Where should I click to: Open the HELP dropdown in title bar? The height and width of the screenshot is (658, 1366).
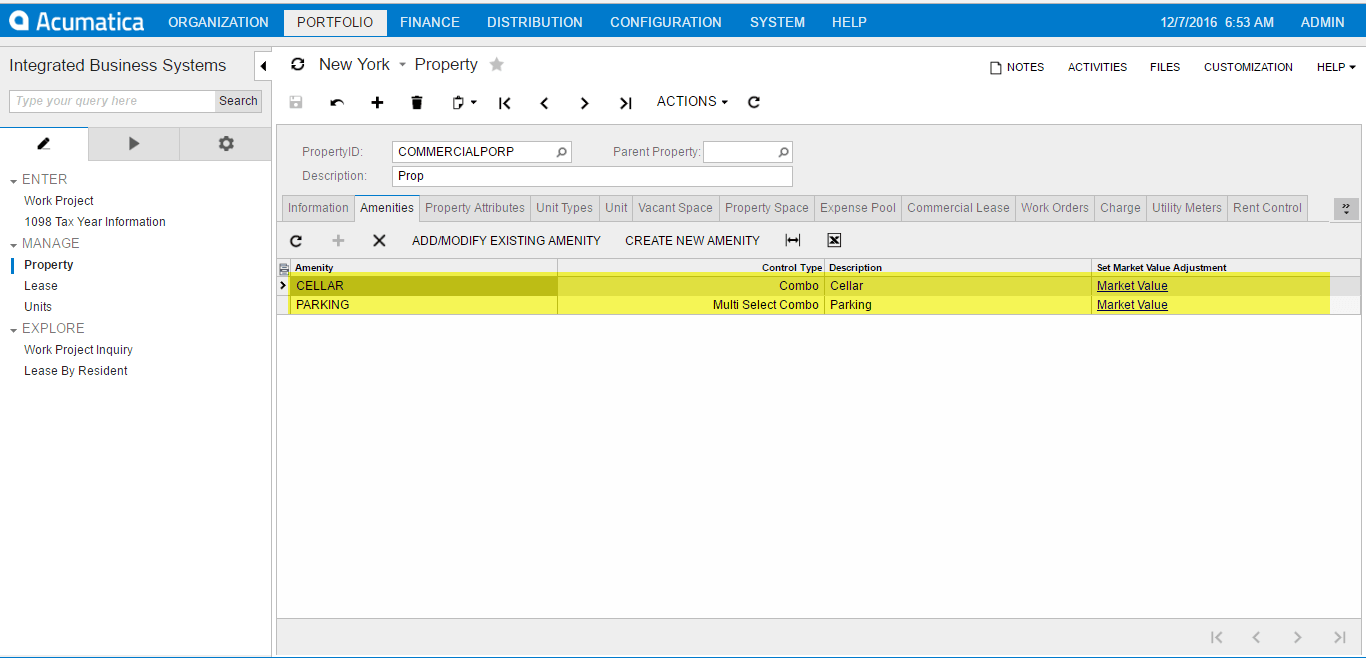click(1336, 67)
